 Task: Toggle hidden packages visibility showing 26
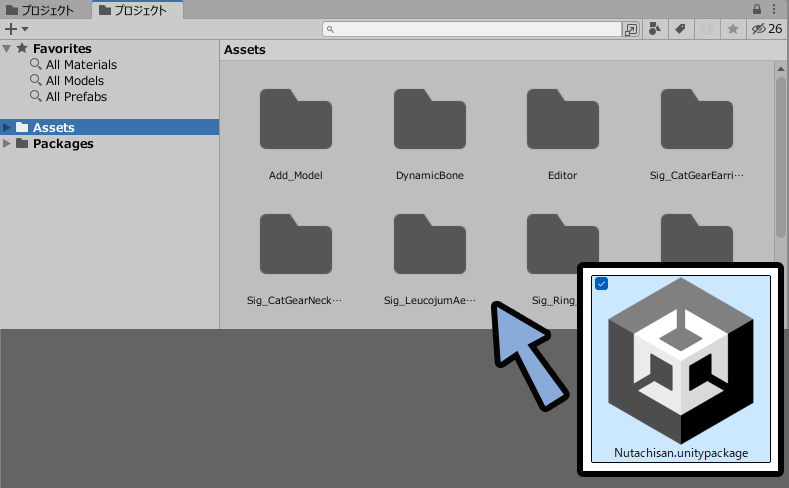(x=767, y=29)
